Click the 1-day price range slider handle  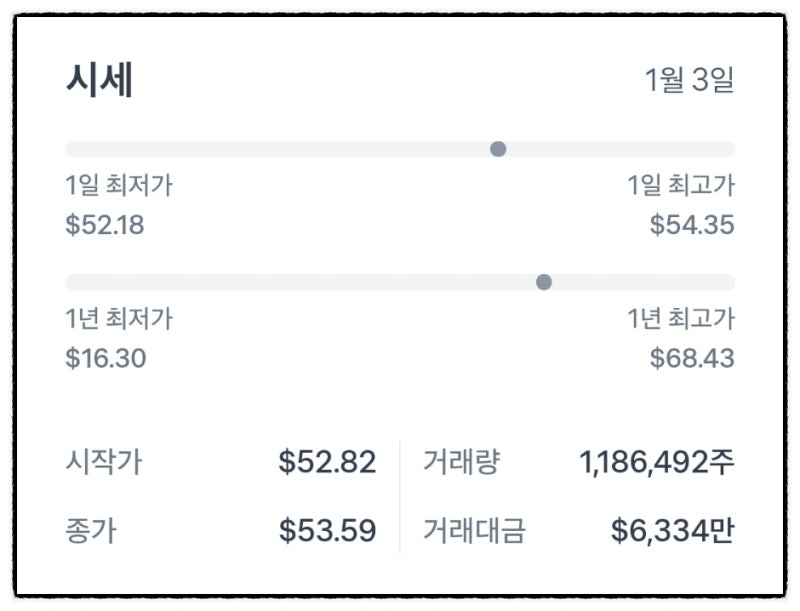[497, 149]
